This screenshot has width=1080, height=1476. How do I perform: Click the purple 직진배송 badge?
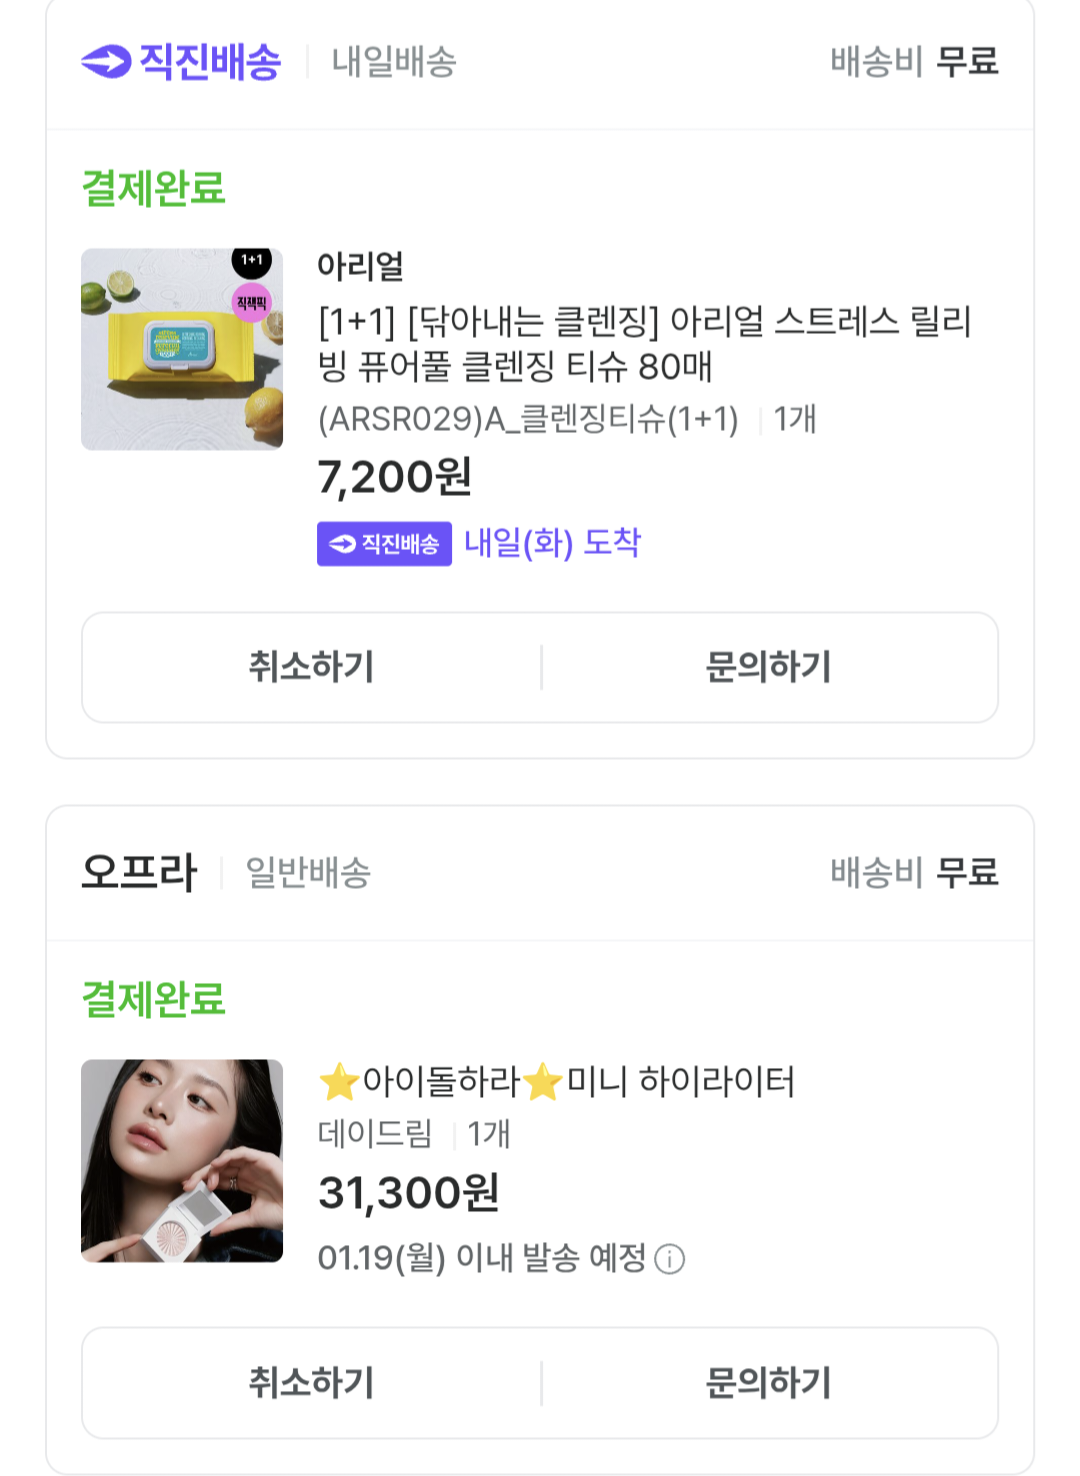384,544
